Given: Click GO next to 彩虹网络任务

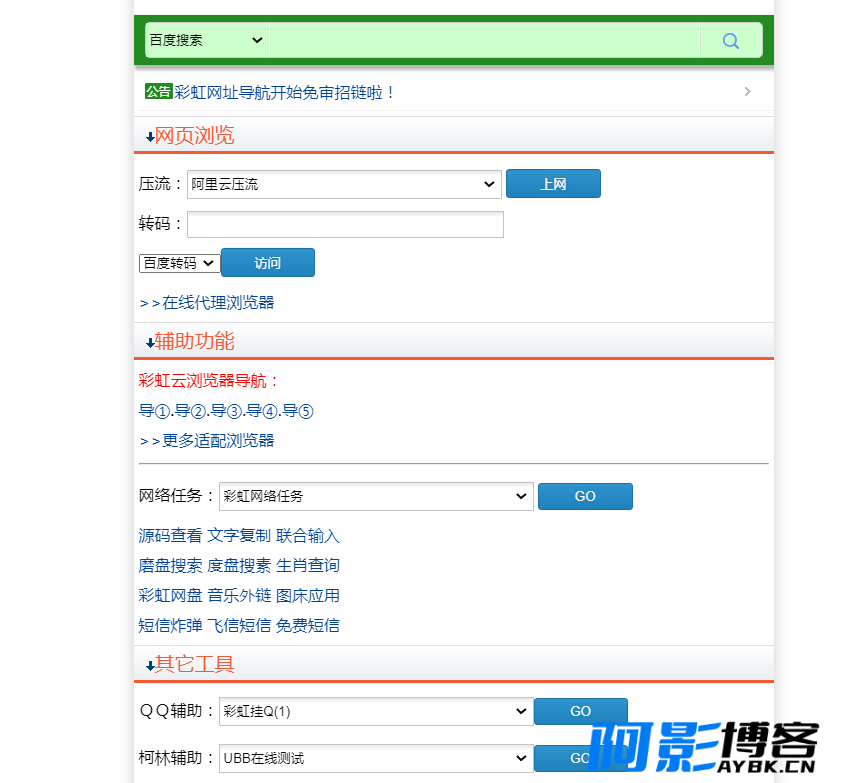Looking at the screenshot, I should coord(585,496).
